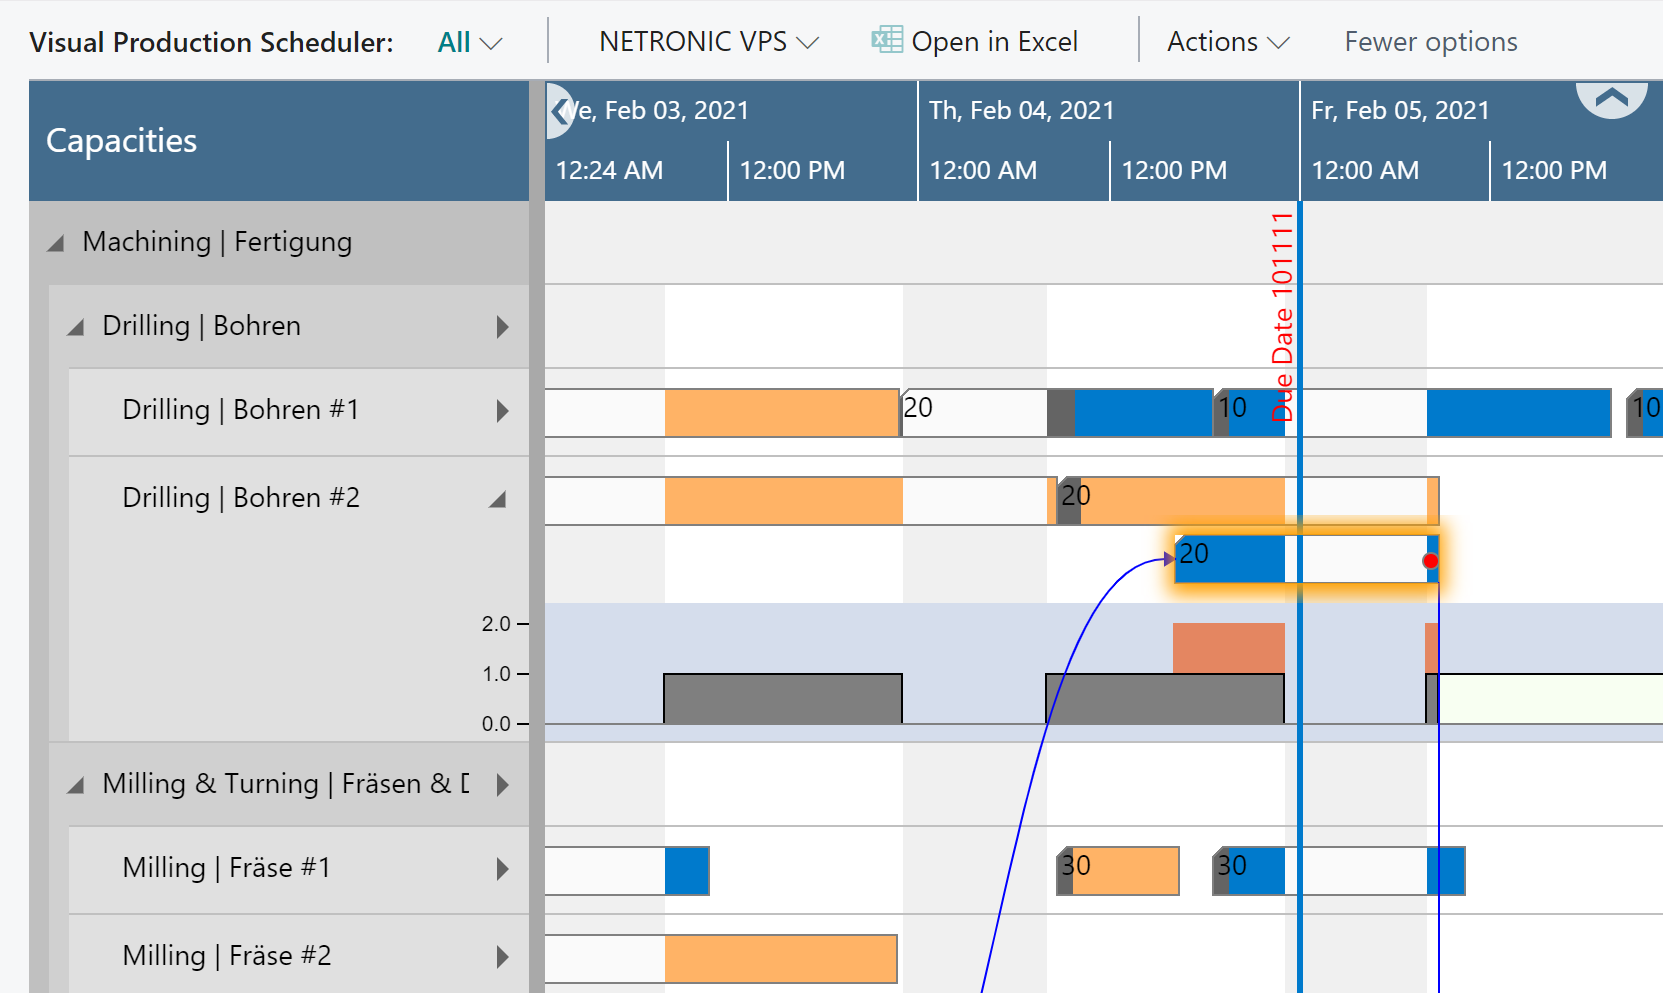Open the All view filter dropdown
1663x993 pixels.
469,41
